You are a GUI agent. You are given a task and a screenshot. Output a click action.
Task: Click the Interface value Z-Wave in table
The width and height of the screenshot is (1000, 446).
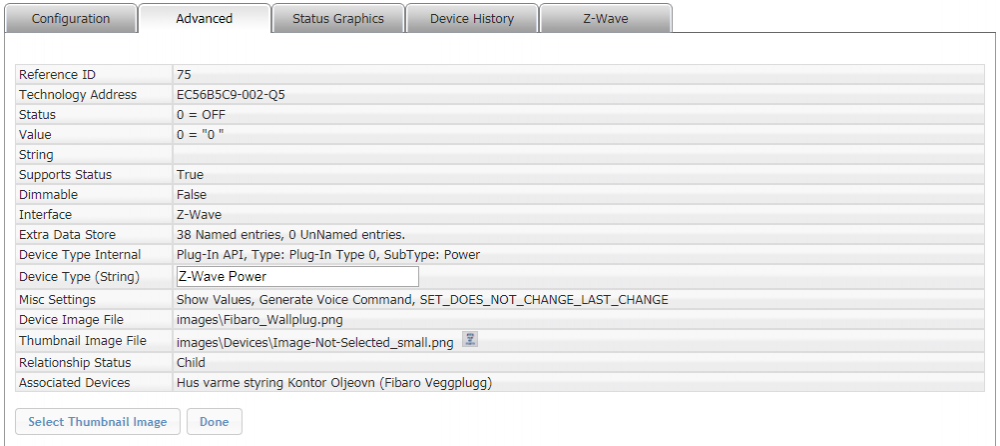[199, 215]
